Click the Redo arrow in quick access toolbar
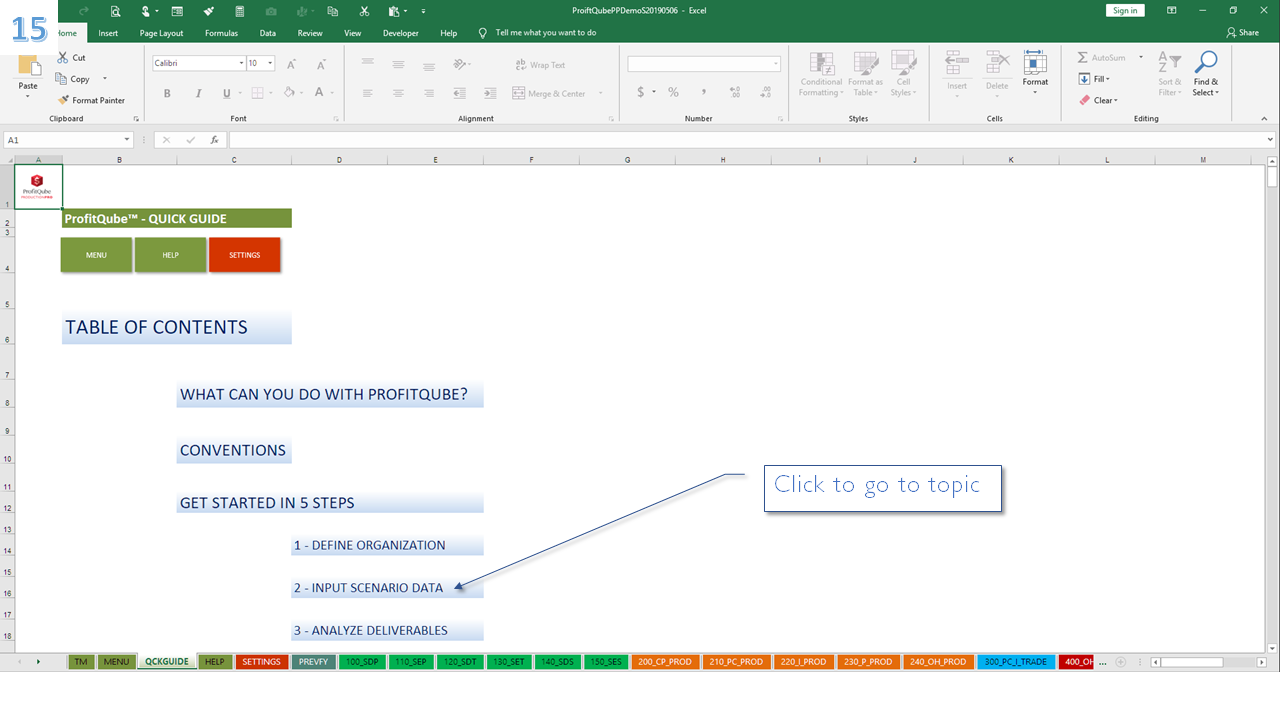The height and width of the screenshot is (720, 1280). 84,11
